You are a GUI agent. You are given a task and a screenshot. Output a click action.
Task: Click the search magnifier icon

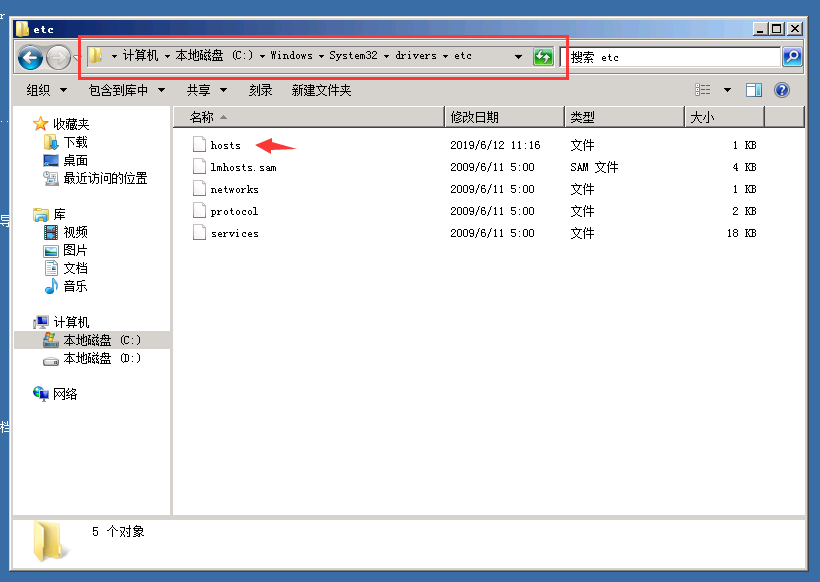pos(792,56)
